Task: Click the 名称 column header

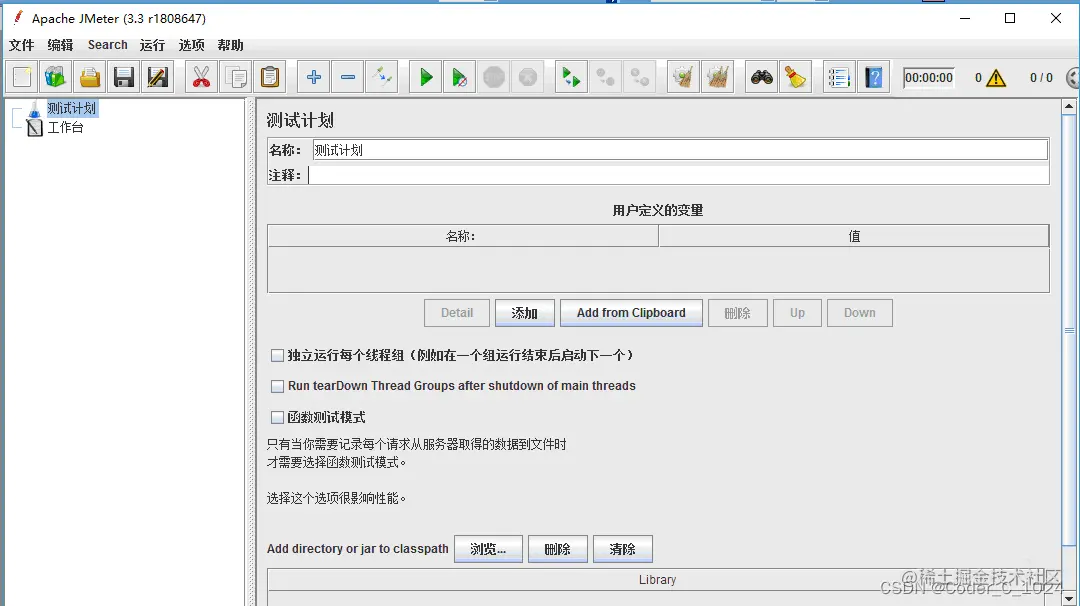Action: (463, 236)
